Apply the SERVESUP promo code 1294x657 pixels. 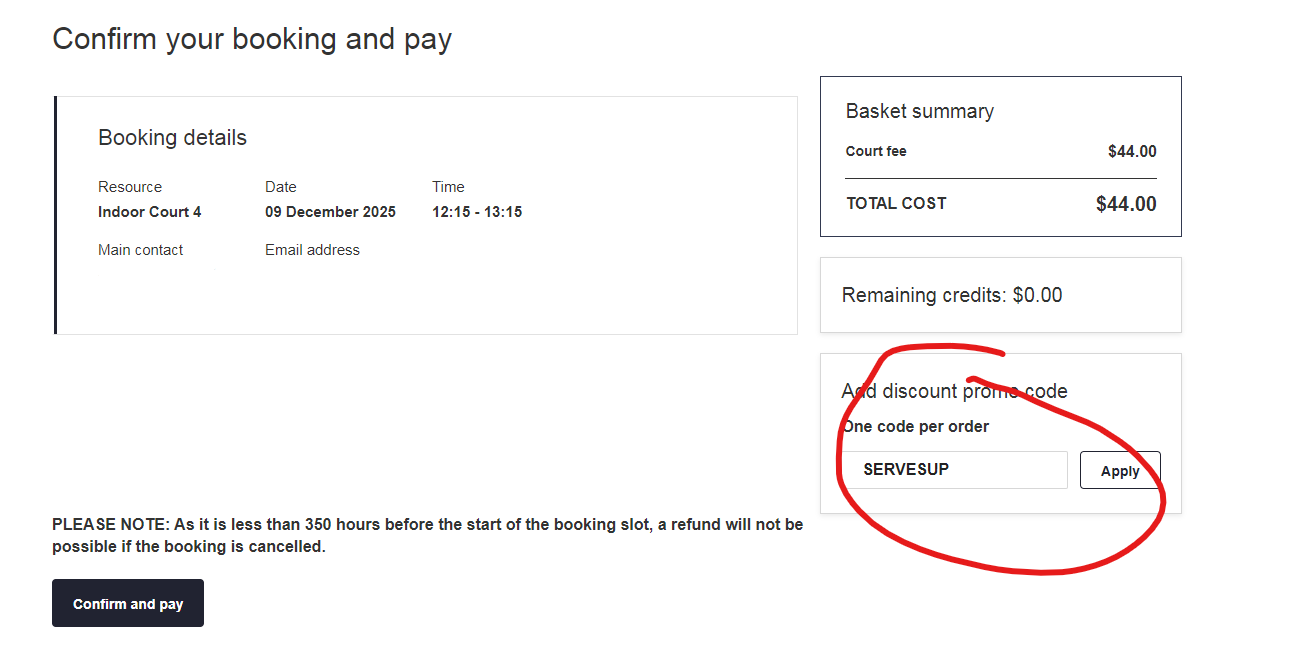coord(1119,471)
